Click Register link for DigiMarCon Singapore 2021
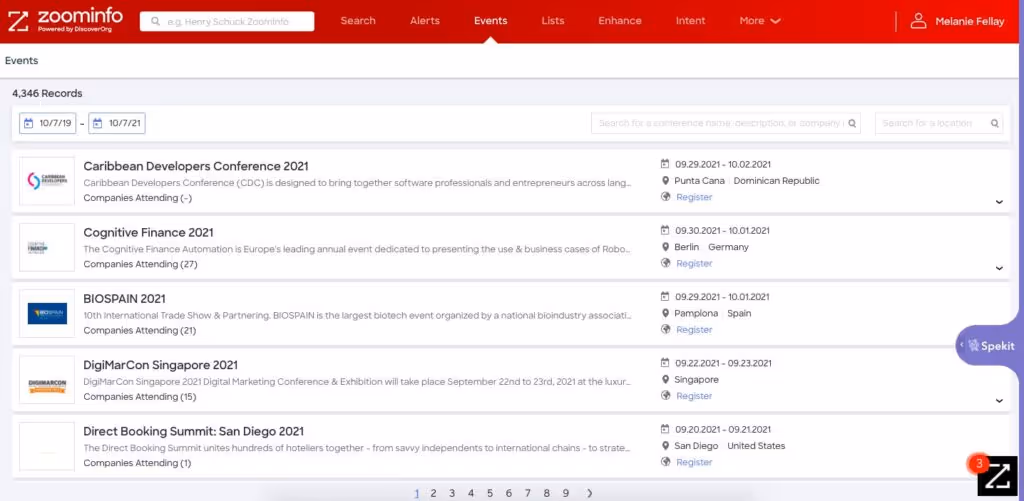The image size is (1024, 501). pos(694,396)
